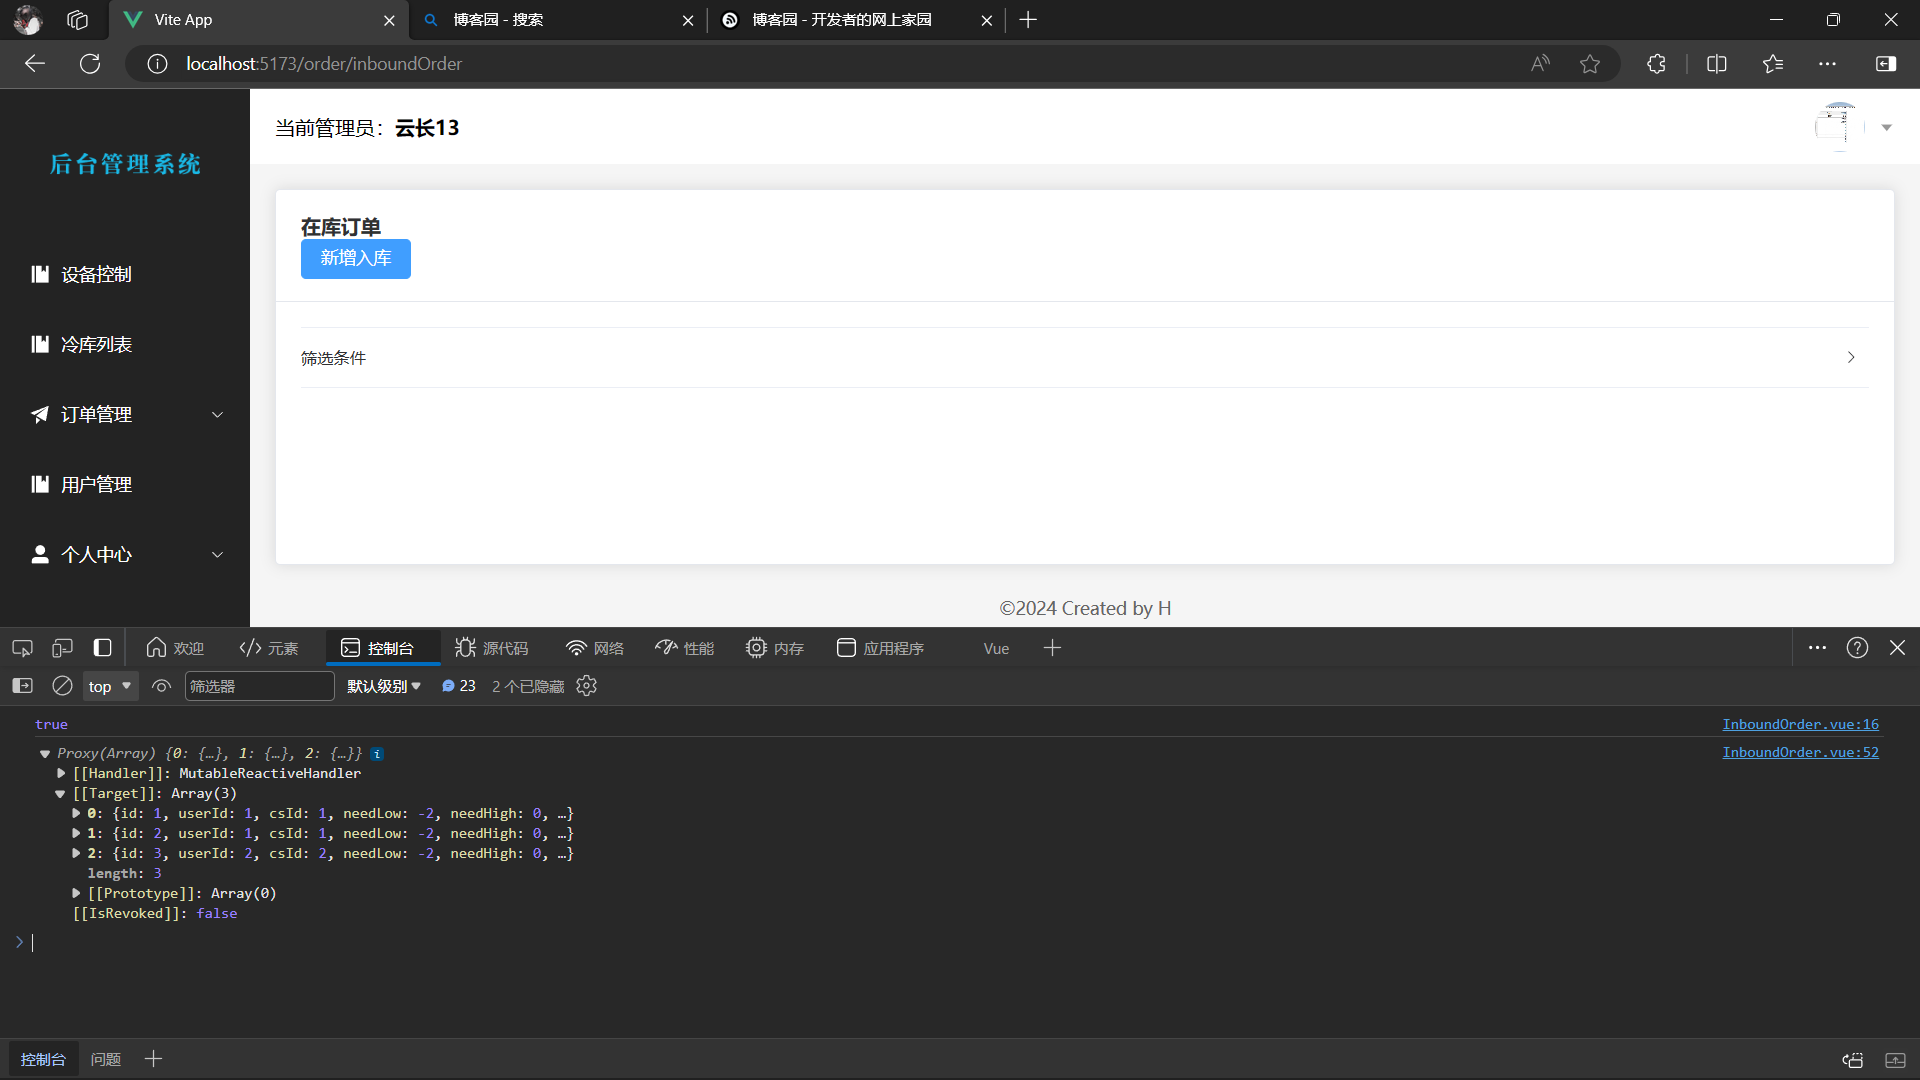This screenshot has height=1080, width=1920.
Task: Open the split screen browser icon
Action: pyautogui.click(x=1717, y=64)
